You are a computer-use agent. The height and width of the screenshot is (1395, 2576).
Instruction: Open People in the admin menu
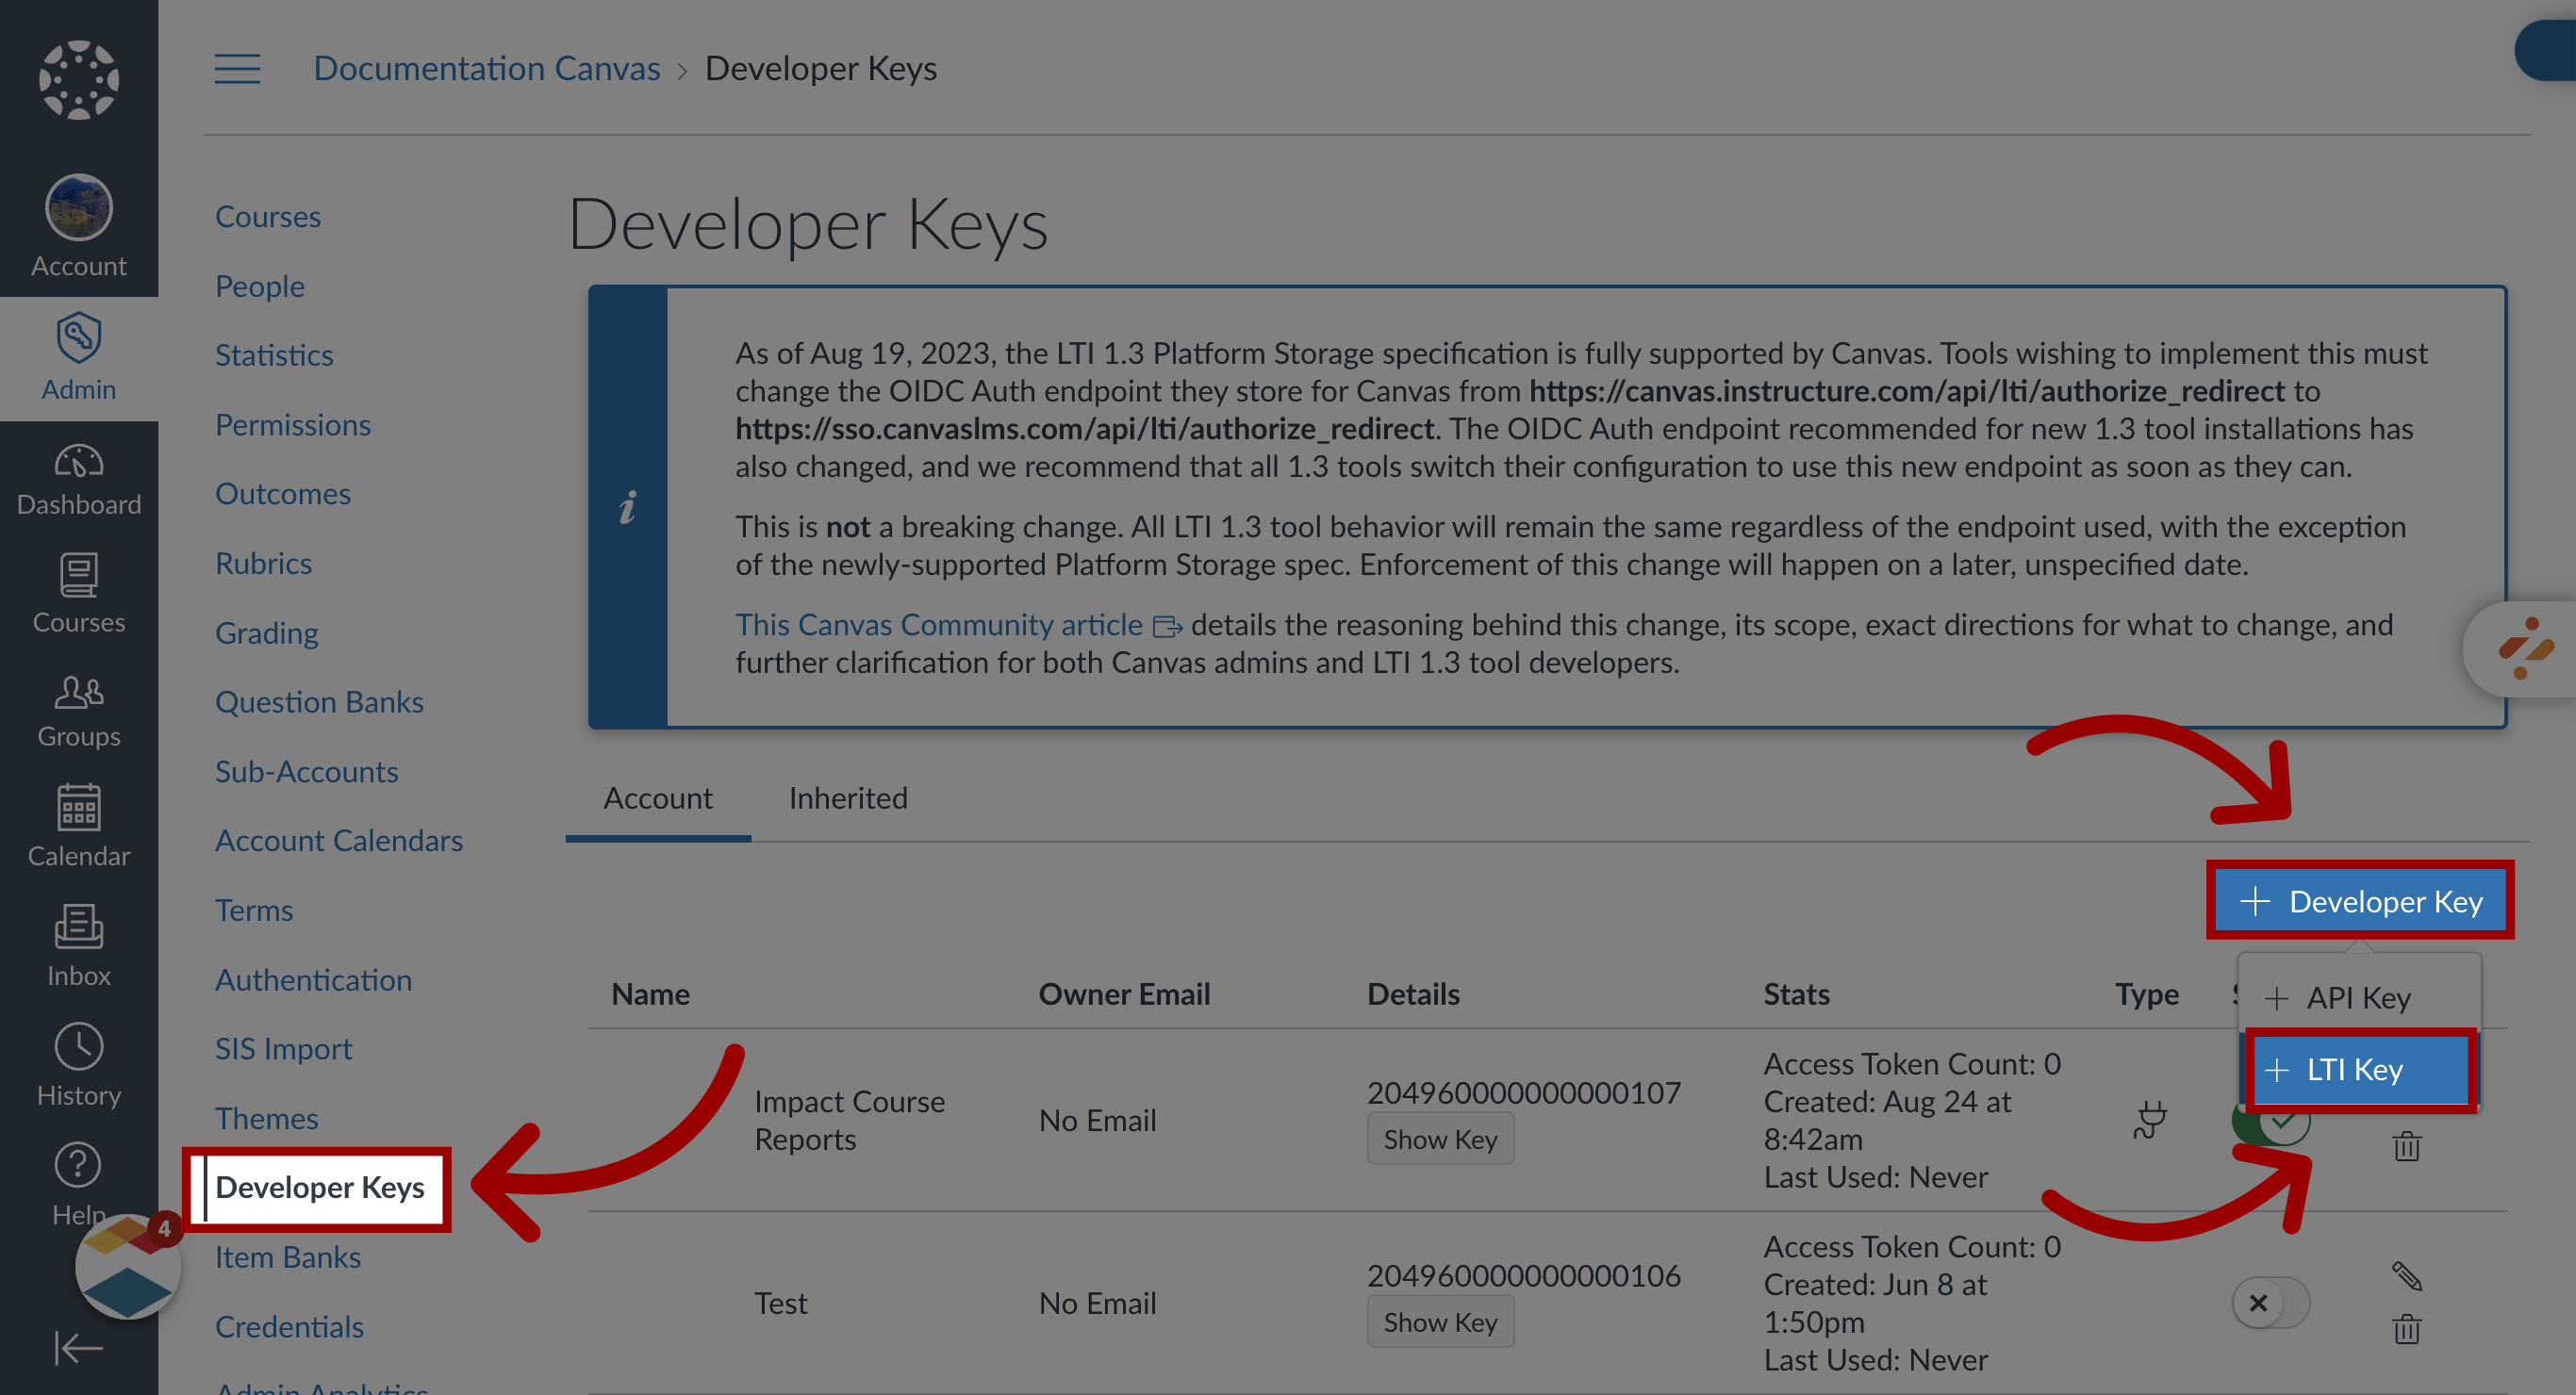[x=260, y=286]
